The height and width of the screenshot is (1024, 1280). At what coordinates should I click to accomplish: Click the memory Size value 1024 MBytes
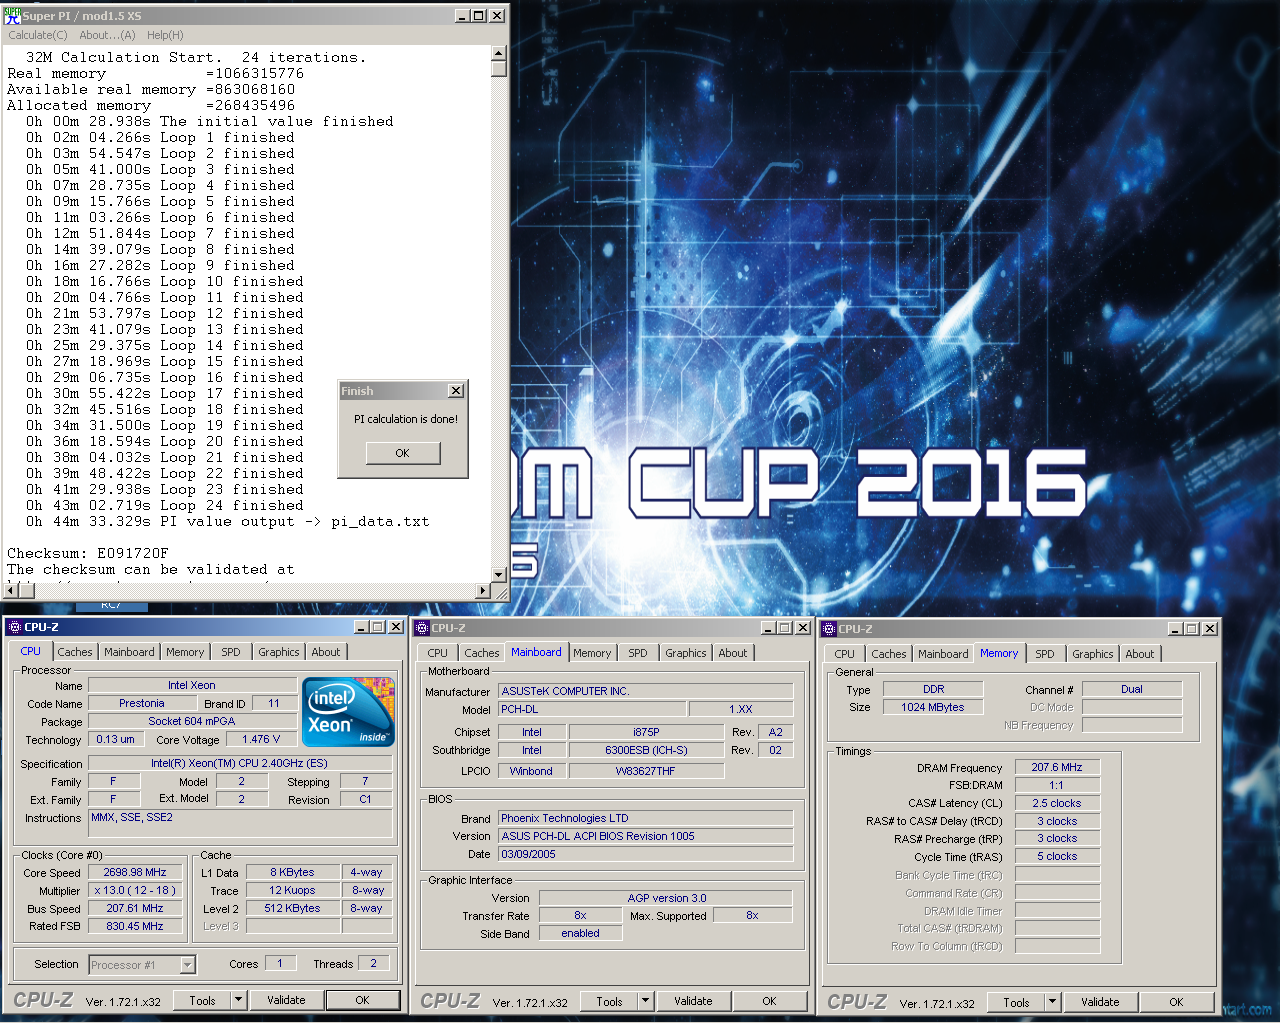point(933,707)
